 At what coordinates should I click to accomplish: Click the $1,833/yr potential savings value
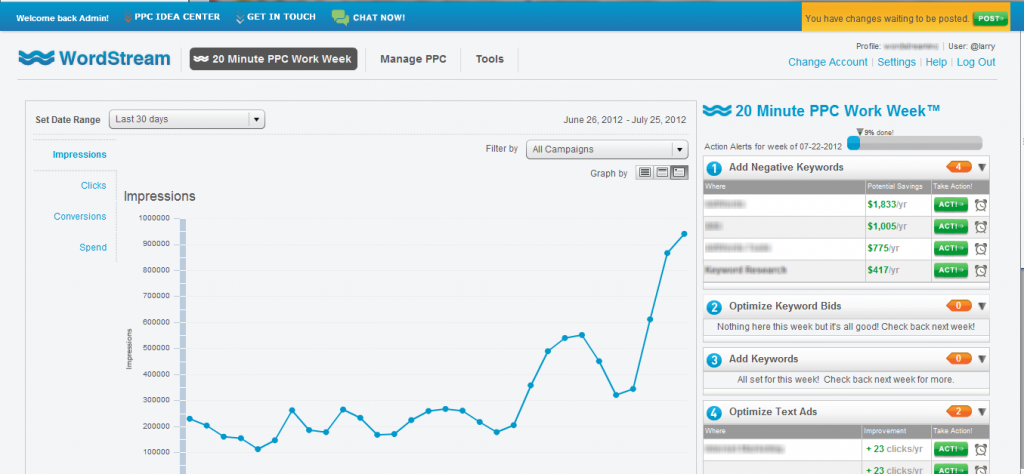[888, 204]
